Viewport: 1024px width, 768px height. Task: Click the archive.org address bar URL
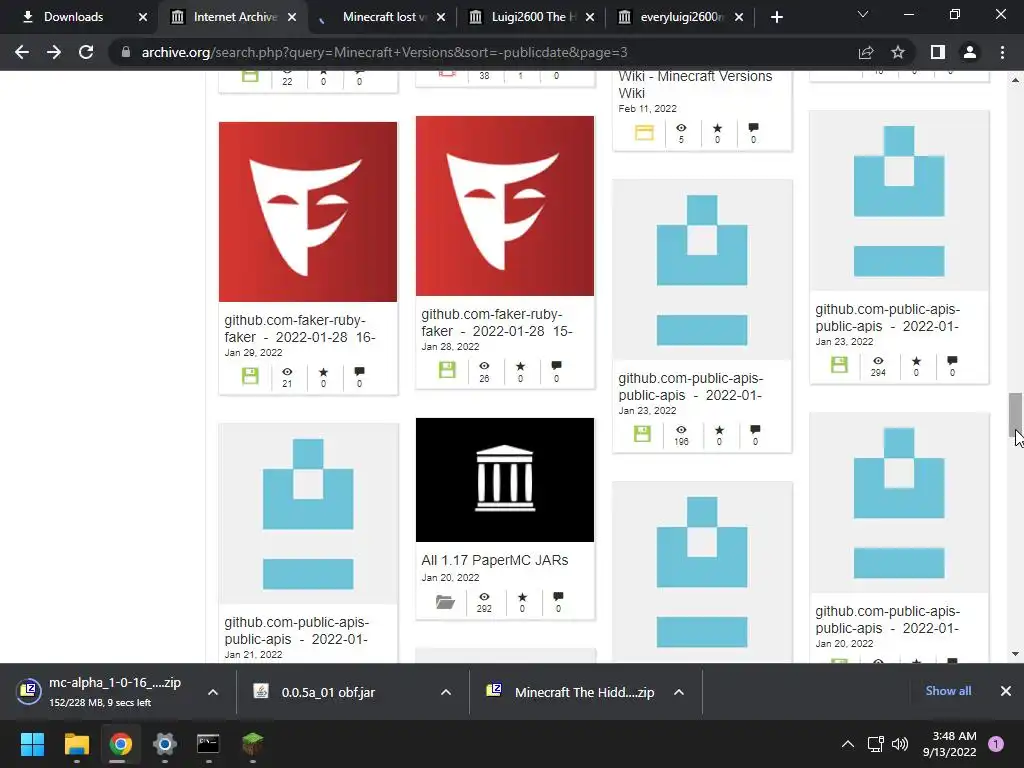click(x=384, y=52)
